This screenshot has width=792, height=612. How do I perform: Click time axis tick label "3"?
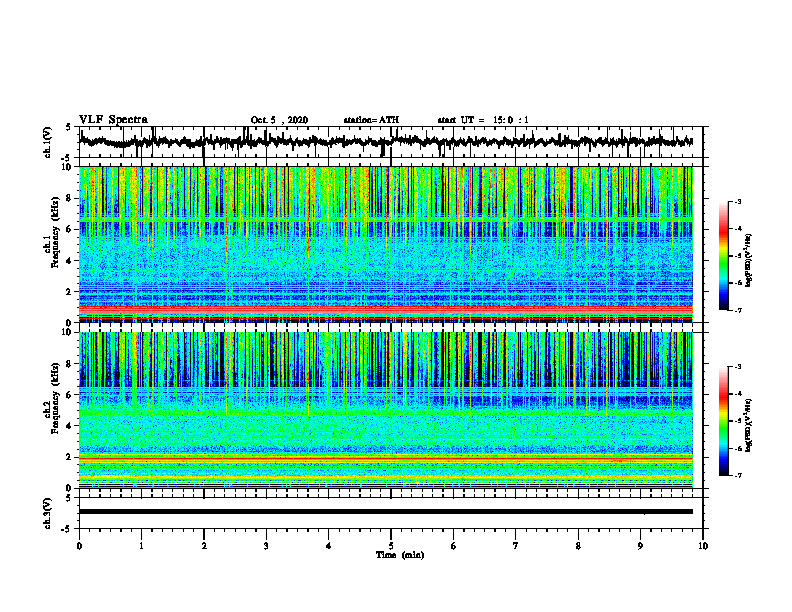266,546
